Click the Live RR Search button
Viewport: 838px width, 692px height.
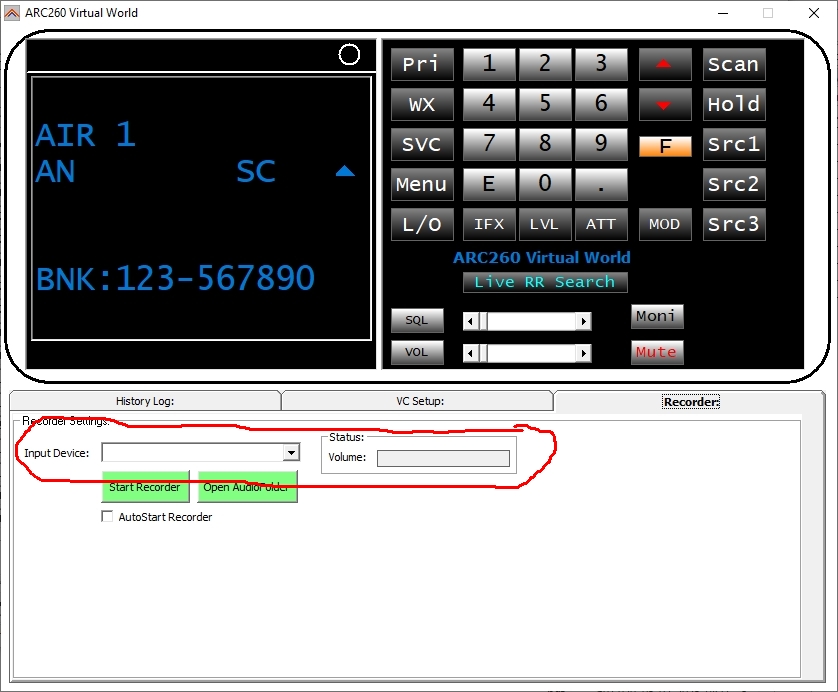(x=545, y=282)
